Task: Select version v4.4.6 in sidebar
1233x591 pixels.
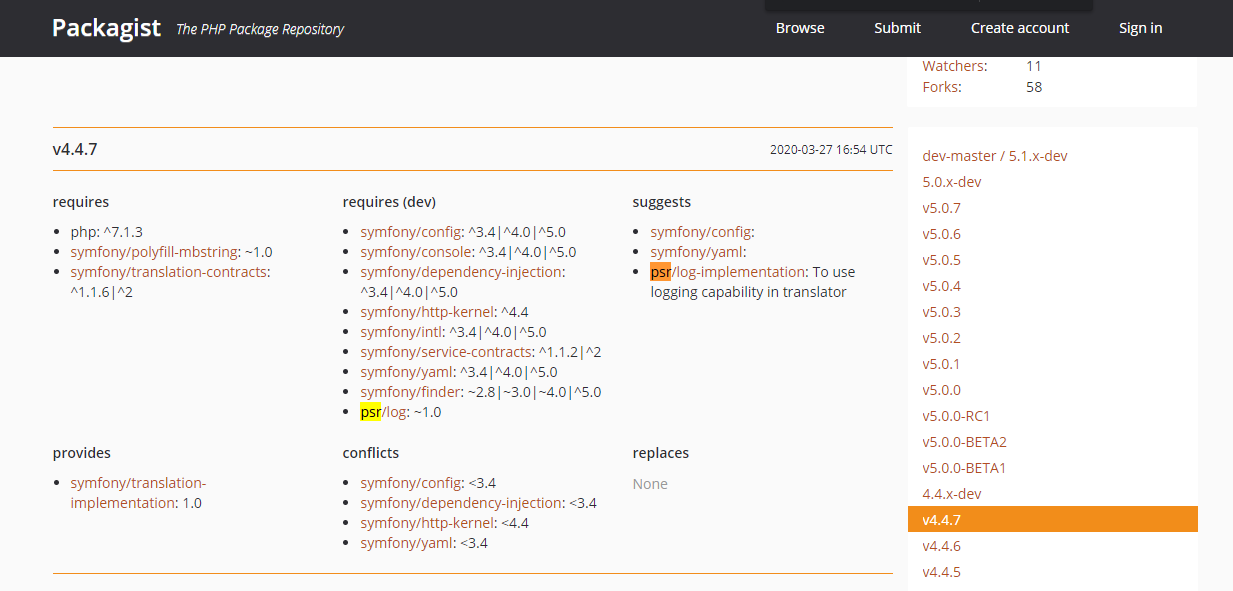Action: pos(941,545)
